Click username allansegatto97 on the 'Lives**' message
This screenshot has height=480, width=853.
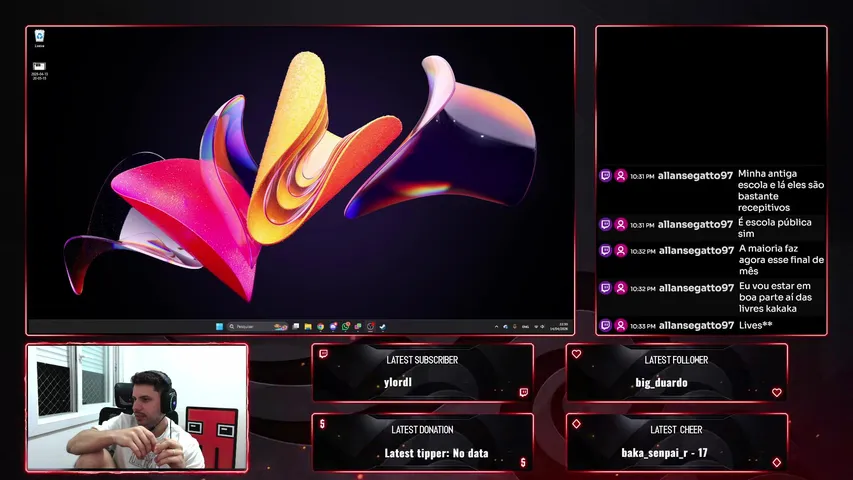696,325
